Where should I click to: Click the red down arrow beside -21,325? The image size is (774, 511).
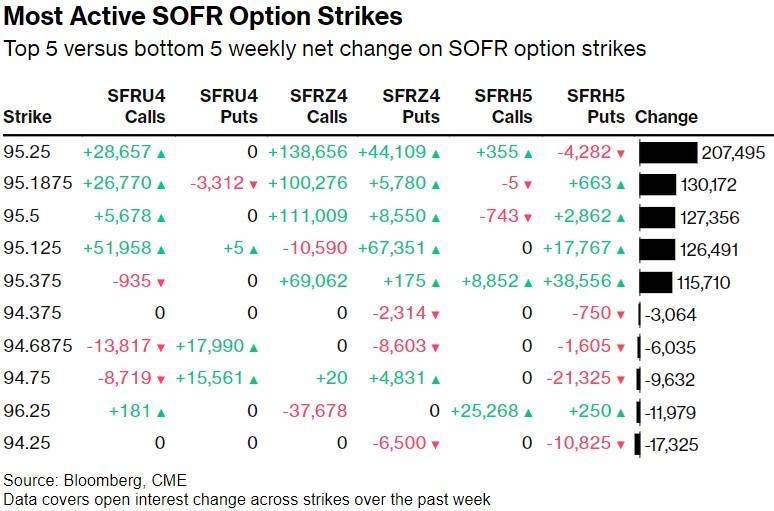tap(621, 379)
